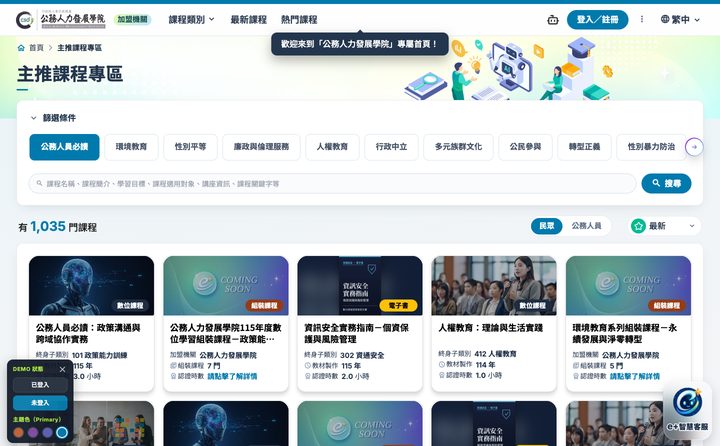The height and width of the screenshot is (446, 720).
Task: Expand the 課程類別 dropdown menu
Action: click(x=191, y=20)
